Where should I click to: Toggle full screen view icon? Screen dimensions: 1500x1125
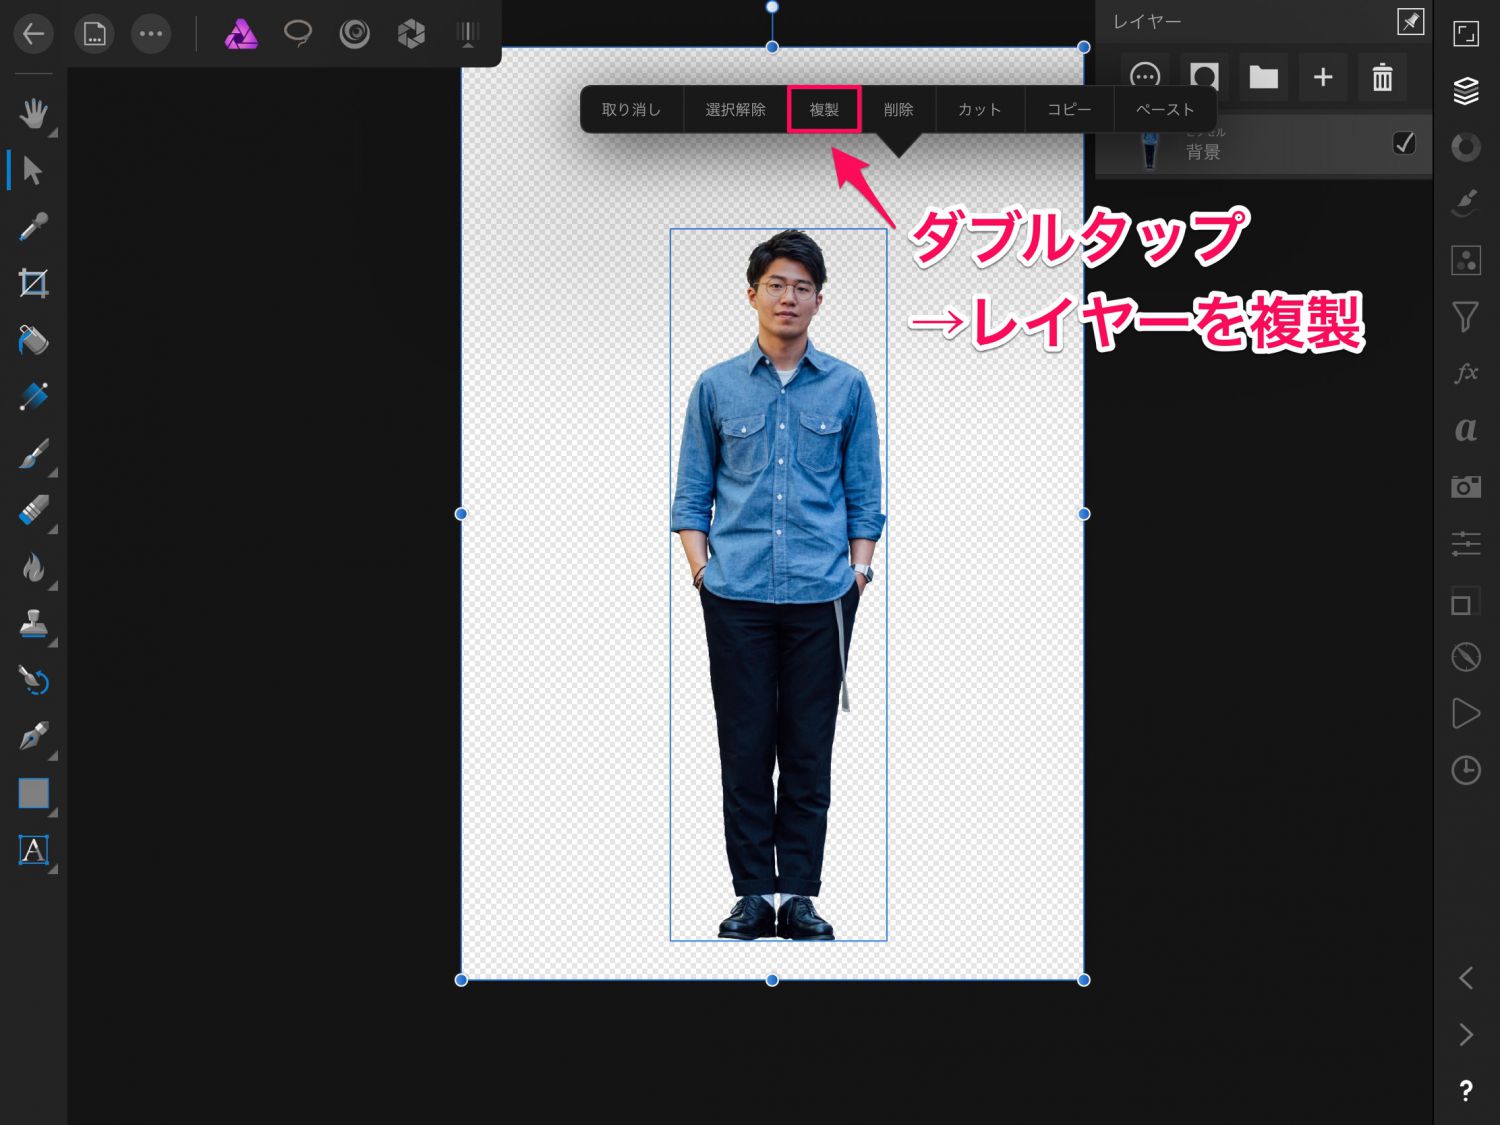[x=1465, y=34]
